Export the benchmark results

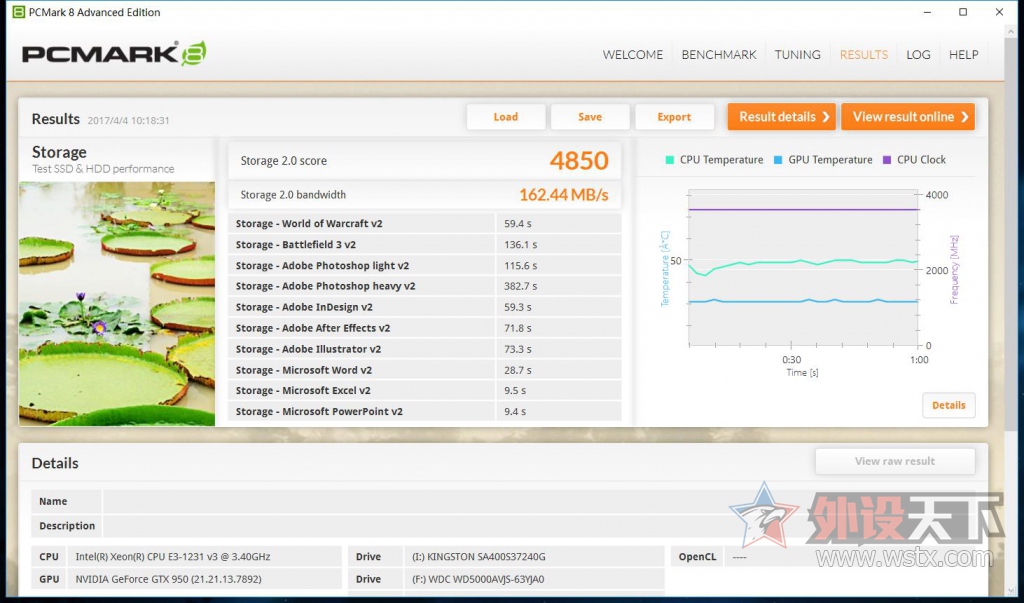coord(674,117)
